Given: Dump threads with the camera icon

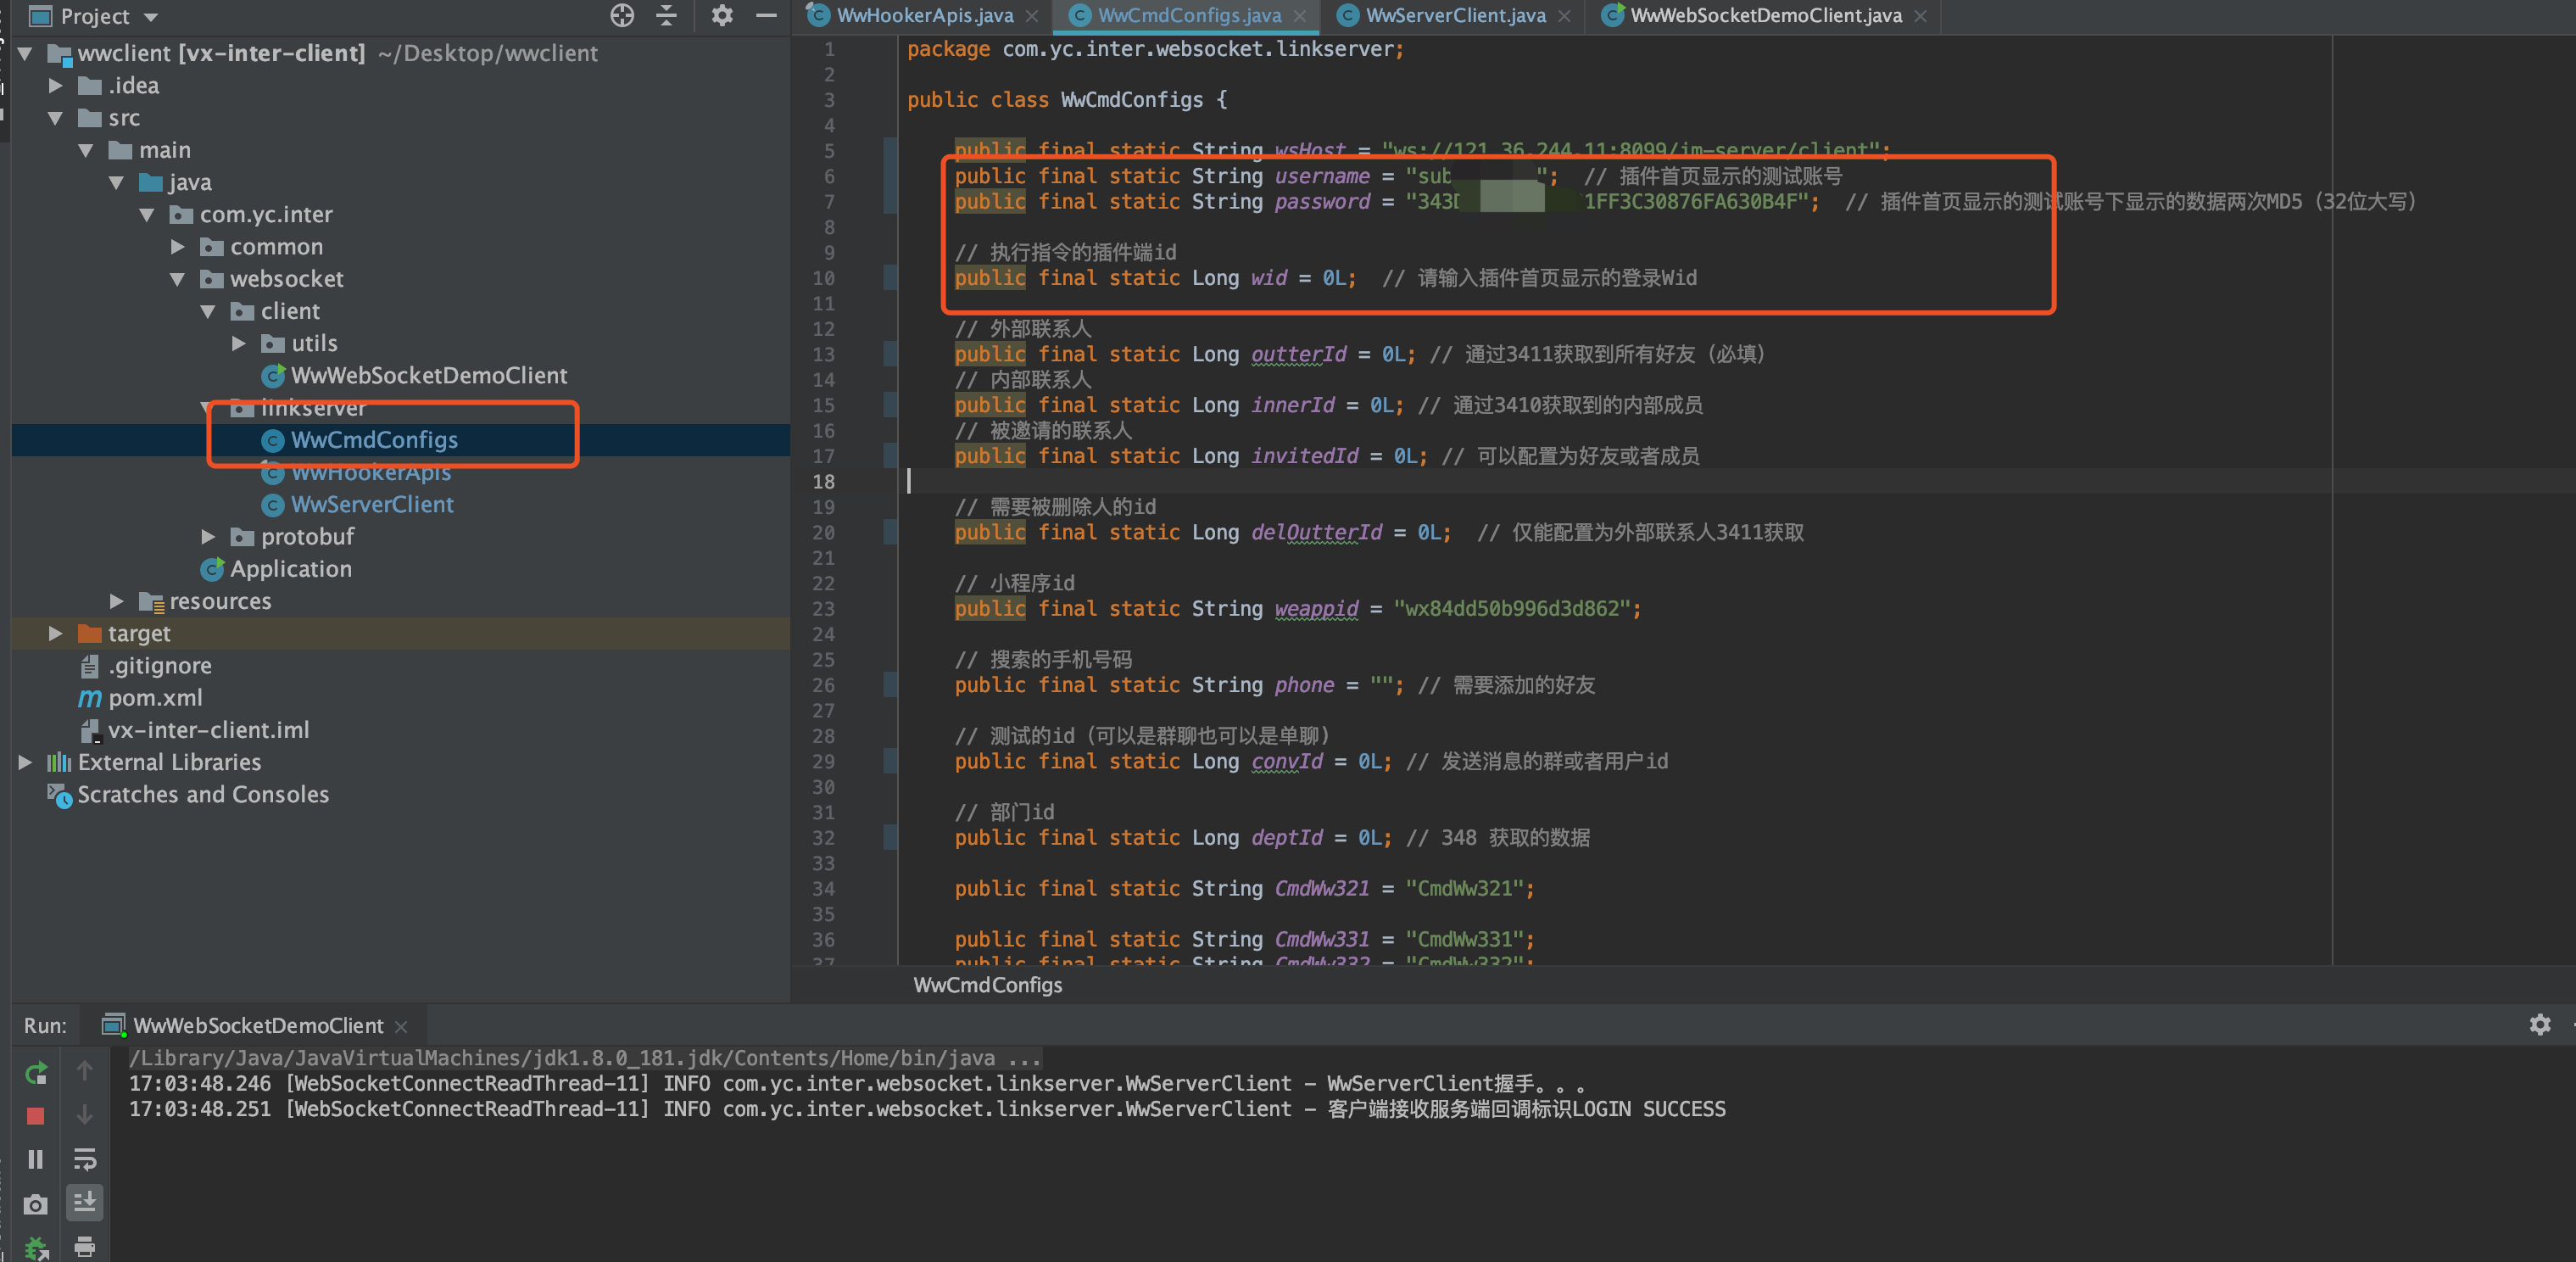Looking at the screenshot, I should pos(36,1204).
